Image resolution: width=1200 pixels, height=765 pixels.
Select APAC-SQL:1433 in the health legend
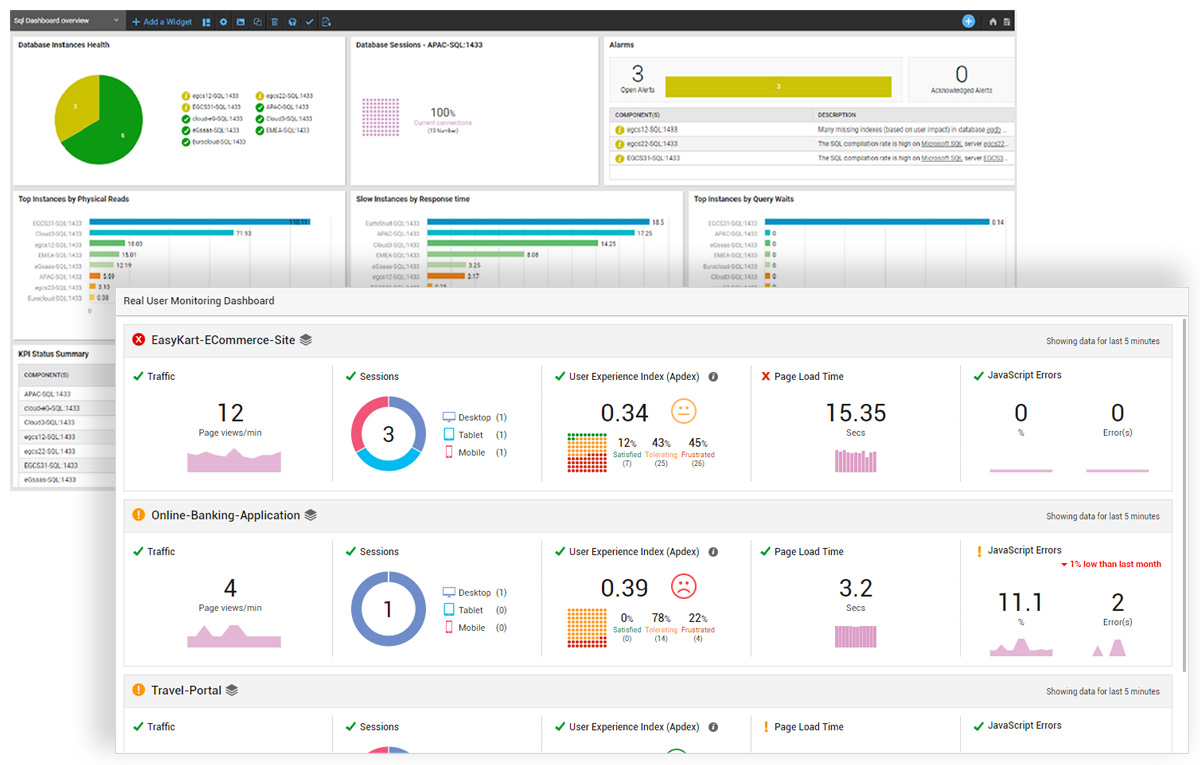pos(282,107)
